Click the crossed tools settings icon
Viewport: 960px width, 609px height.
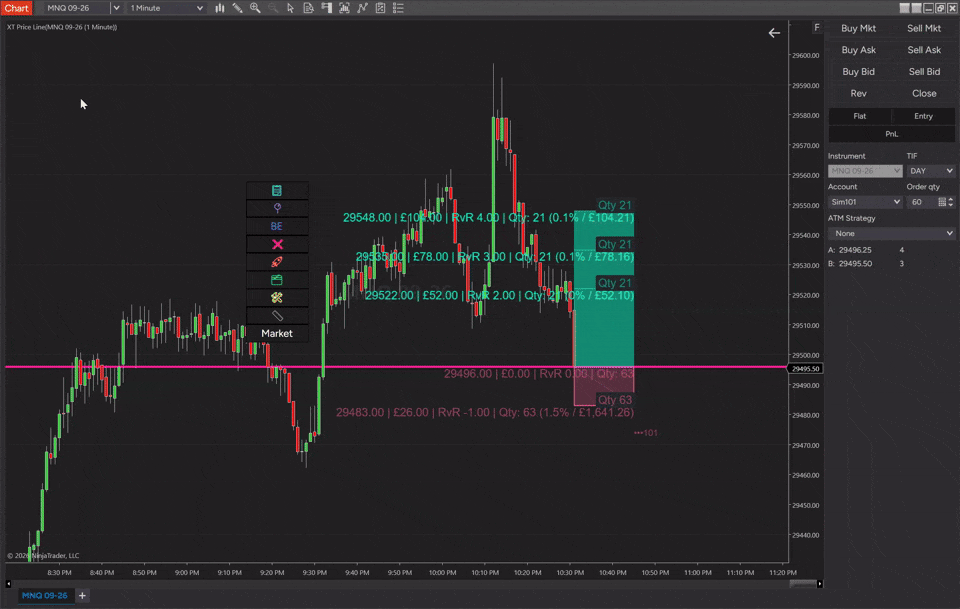point(277,298)
